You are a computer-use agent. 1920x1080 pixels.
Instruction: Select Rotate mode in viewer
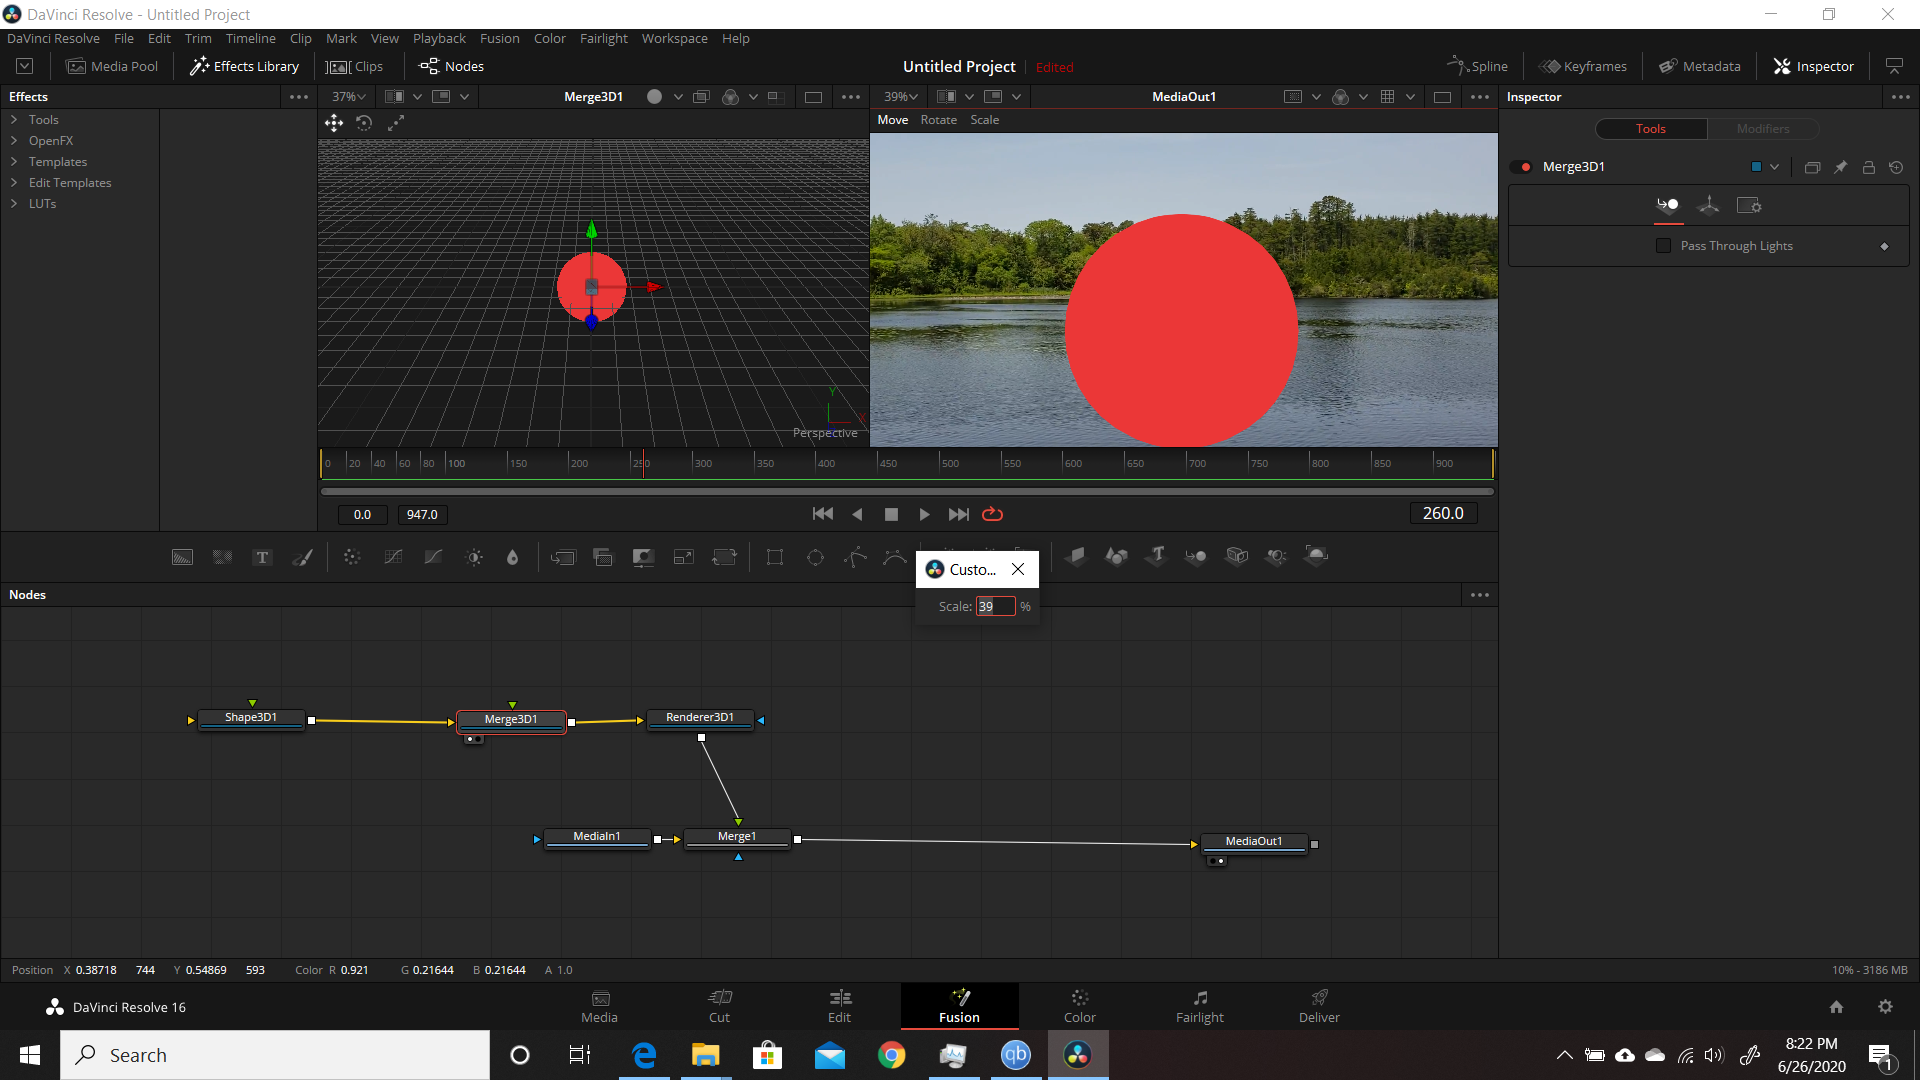938,119
